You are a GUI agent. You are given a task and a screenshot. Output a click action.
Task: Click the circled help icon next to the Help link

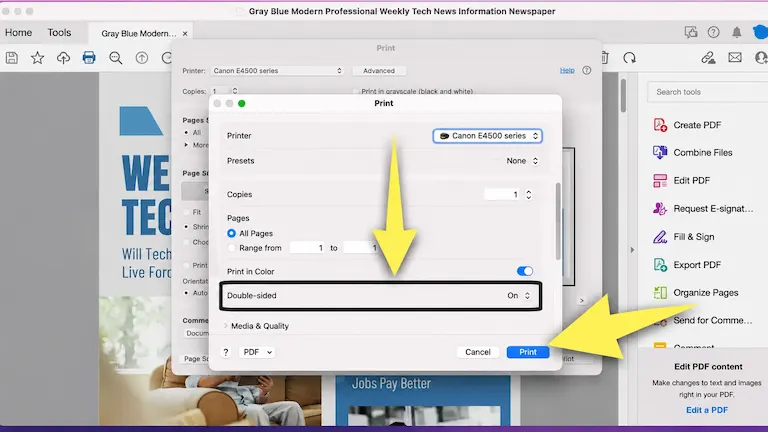point(587,71)
